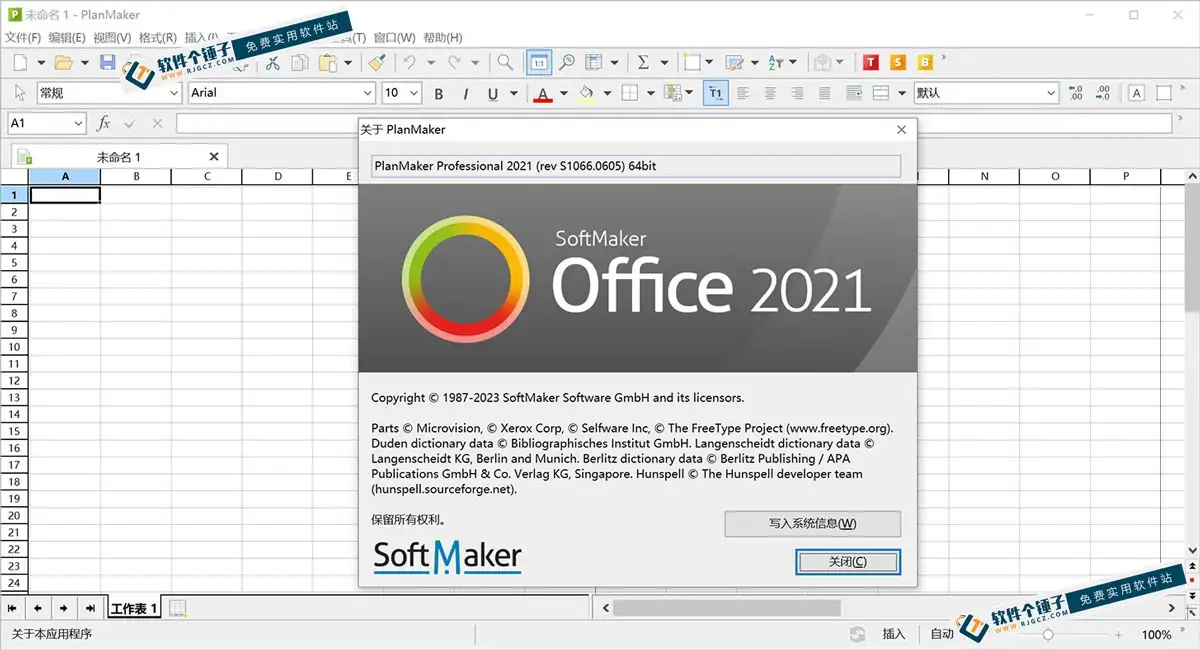1200x650 pixels.
Task: Click the PlanMaker version text field in the dialog
Action: click(636, 166)
